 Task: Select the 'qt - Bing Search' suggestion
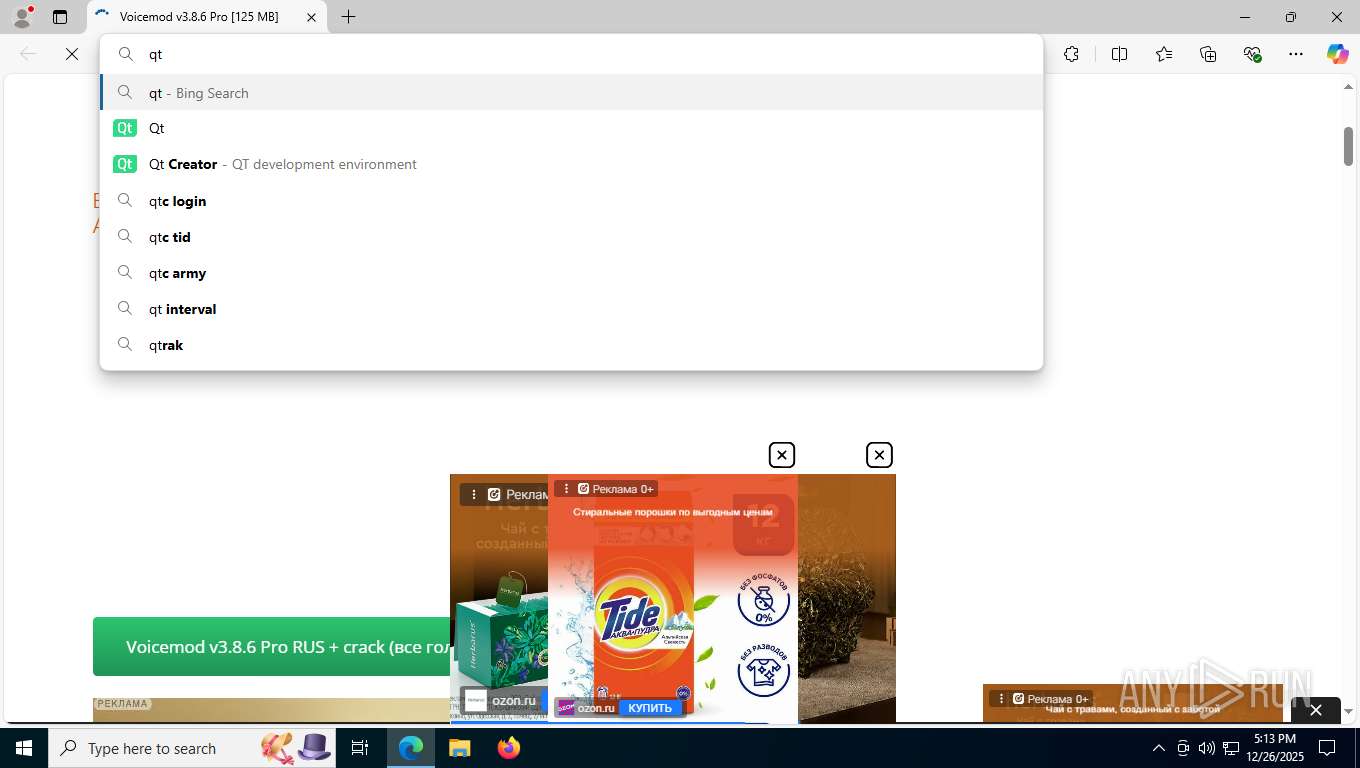[x=571, y=92]
